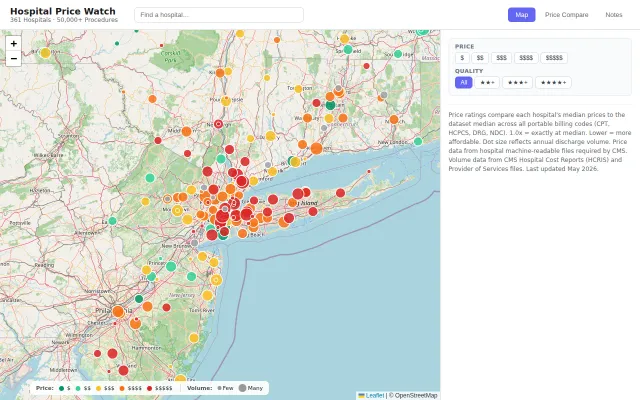Select the large orange marker near New Haven
The height and width of the screenshot is (400, 640).
(x=316, y=148)
